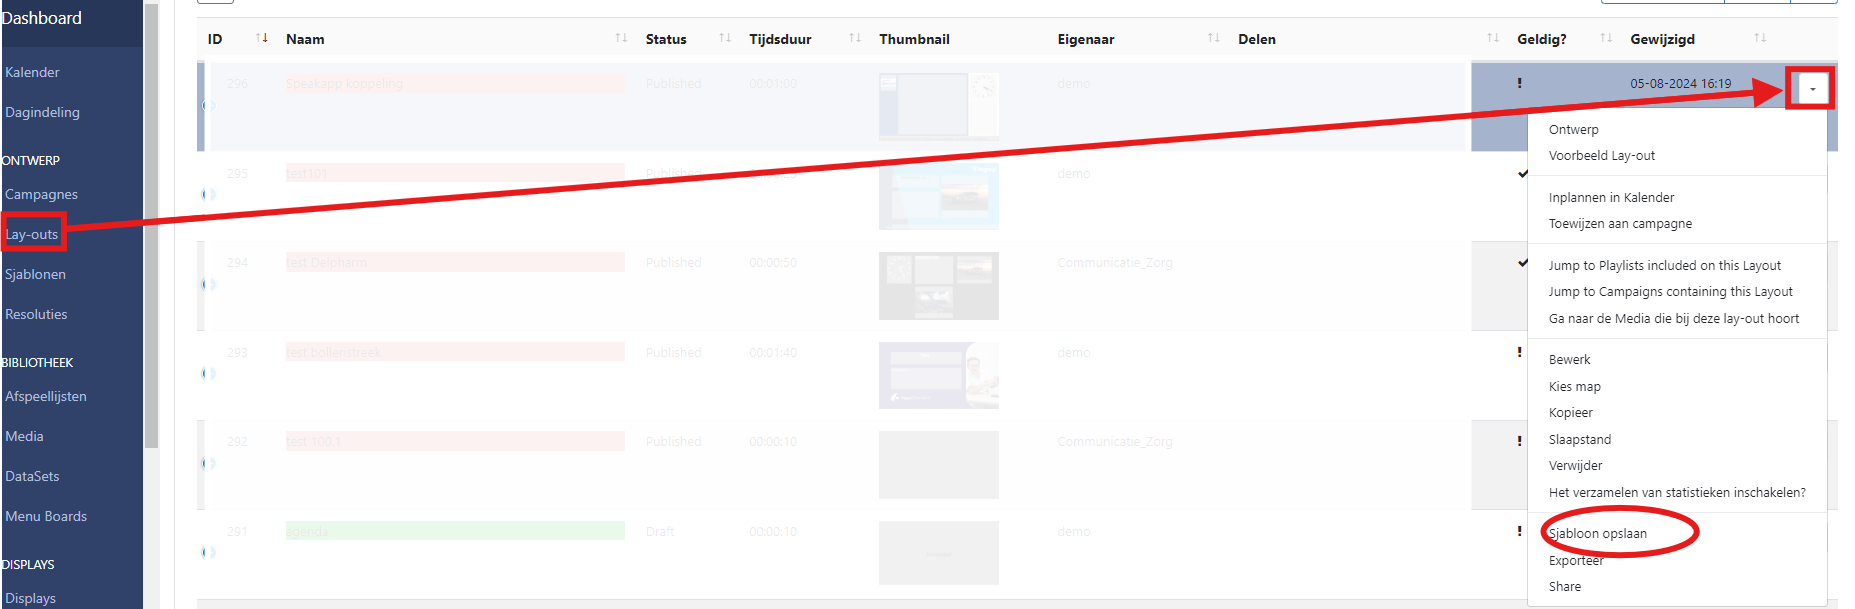Sort by Eigenaar using the sort icon
This screenshot has width=1855, height=609.
(1213, 38)
